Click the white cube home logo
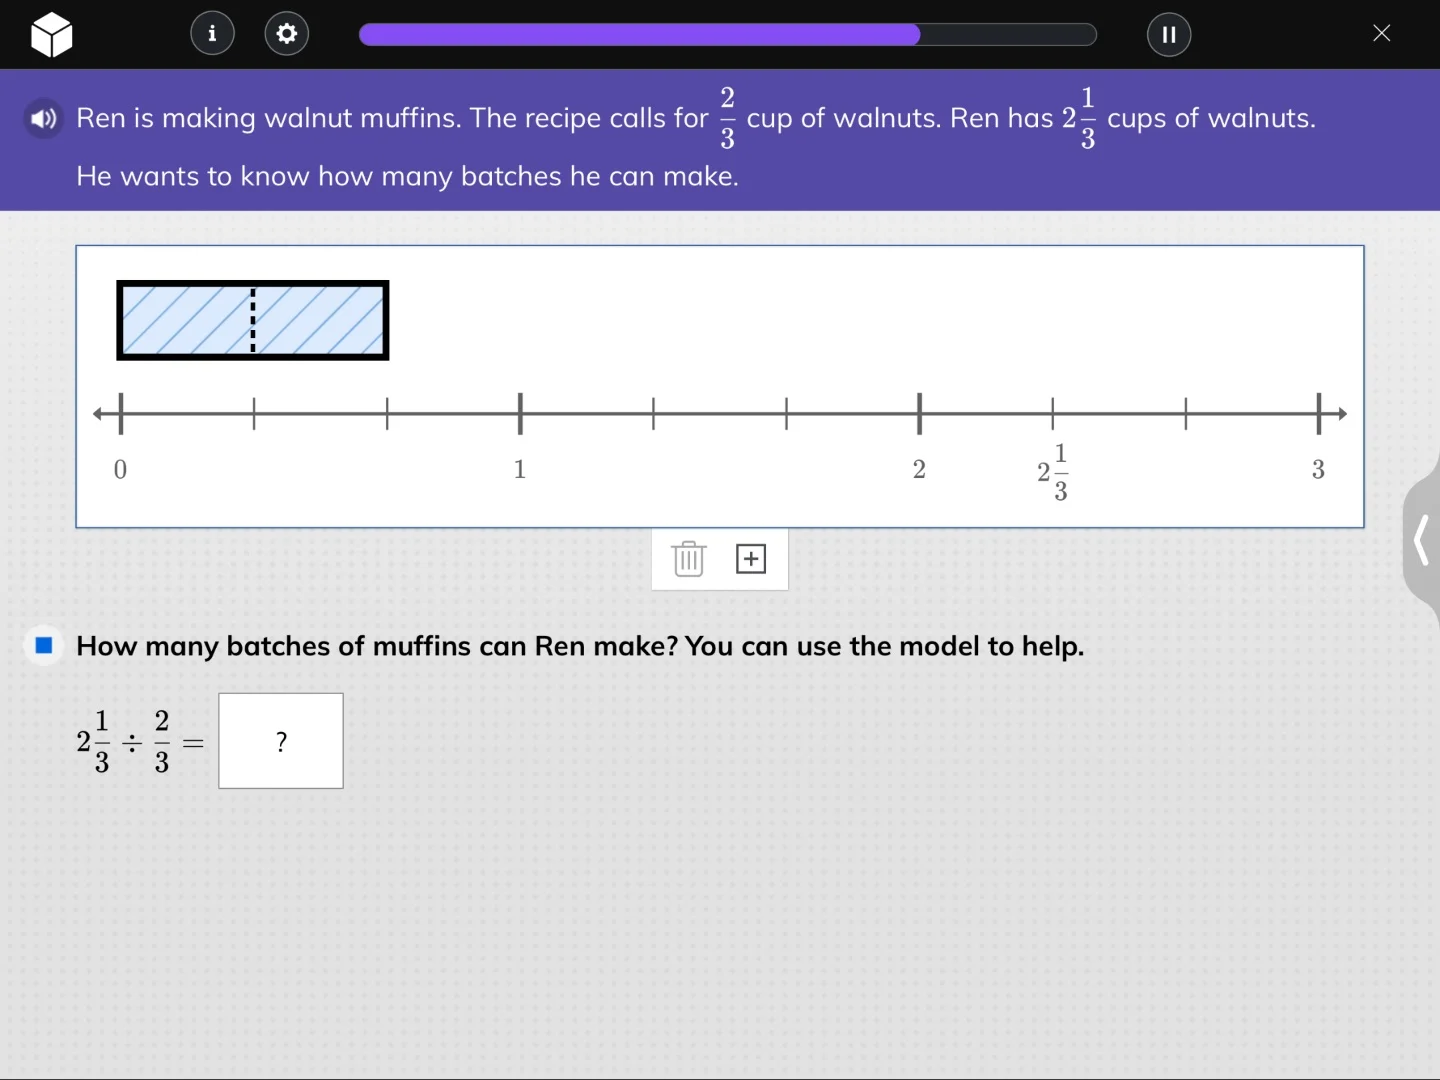The image size is (1440, 1080). tap(51, 35)
